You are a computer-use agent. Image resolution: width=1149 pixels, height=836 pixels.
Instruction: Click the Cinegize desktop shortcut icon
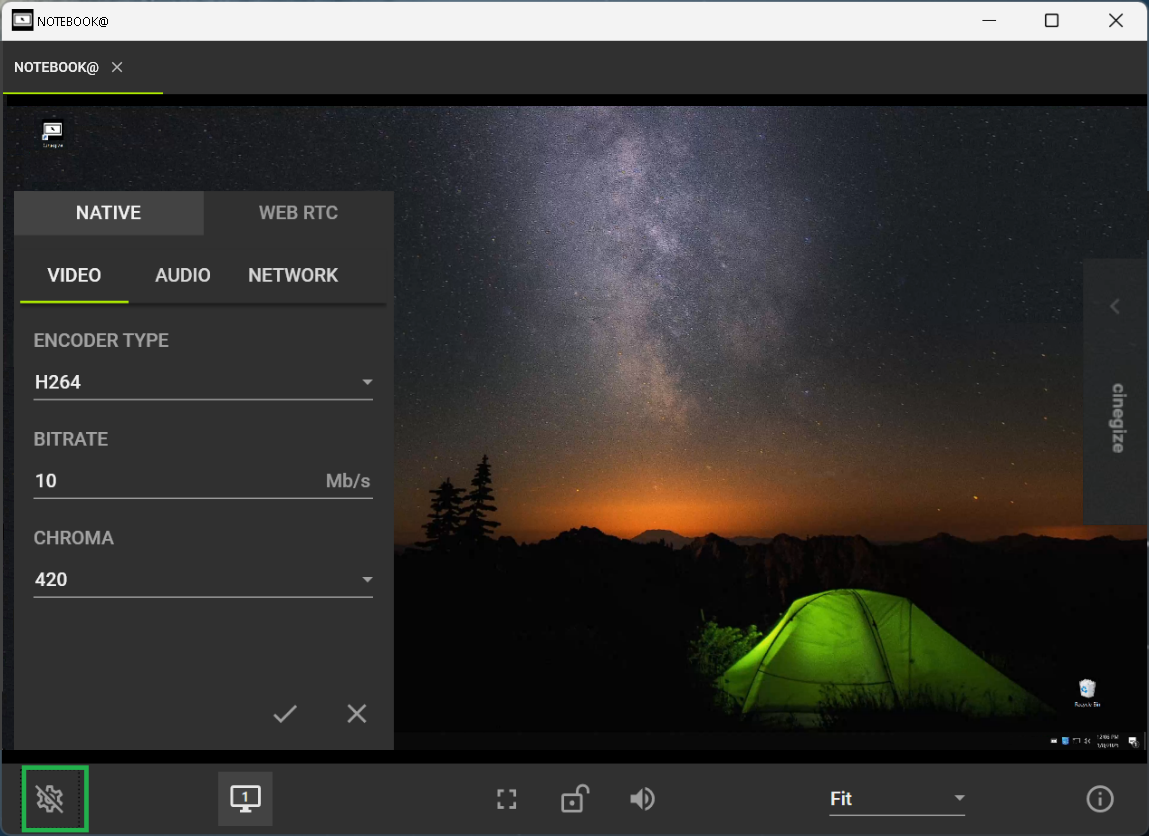(52, 132)
